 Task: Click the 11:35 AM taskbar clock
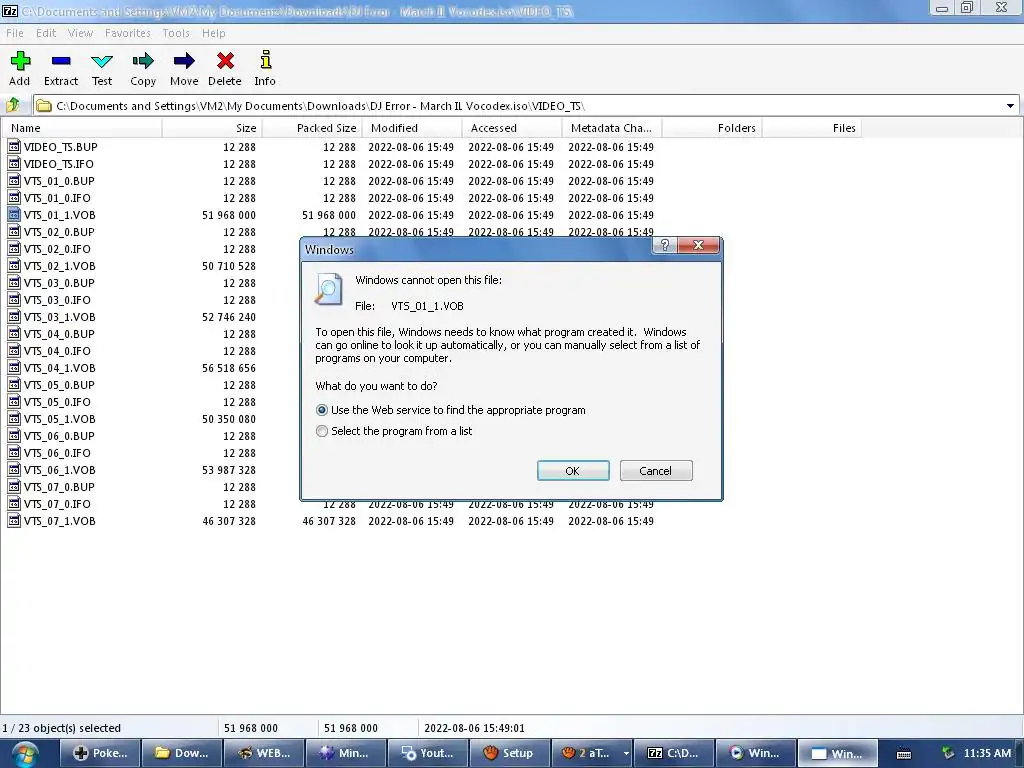coord(987,753)
